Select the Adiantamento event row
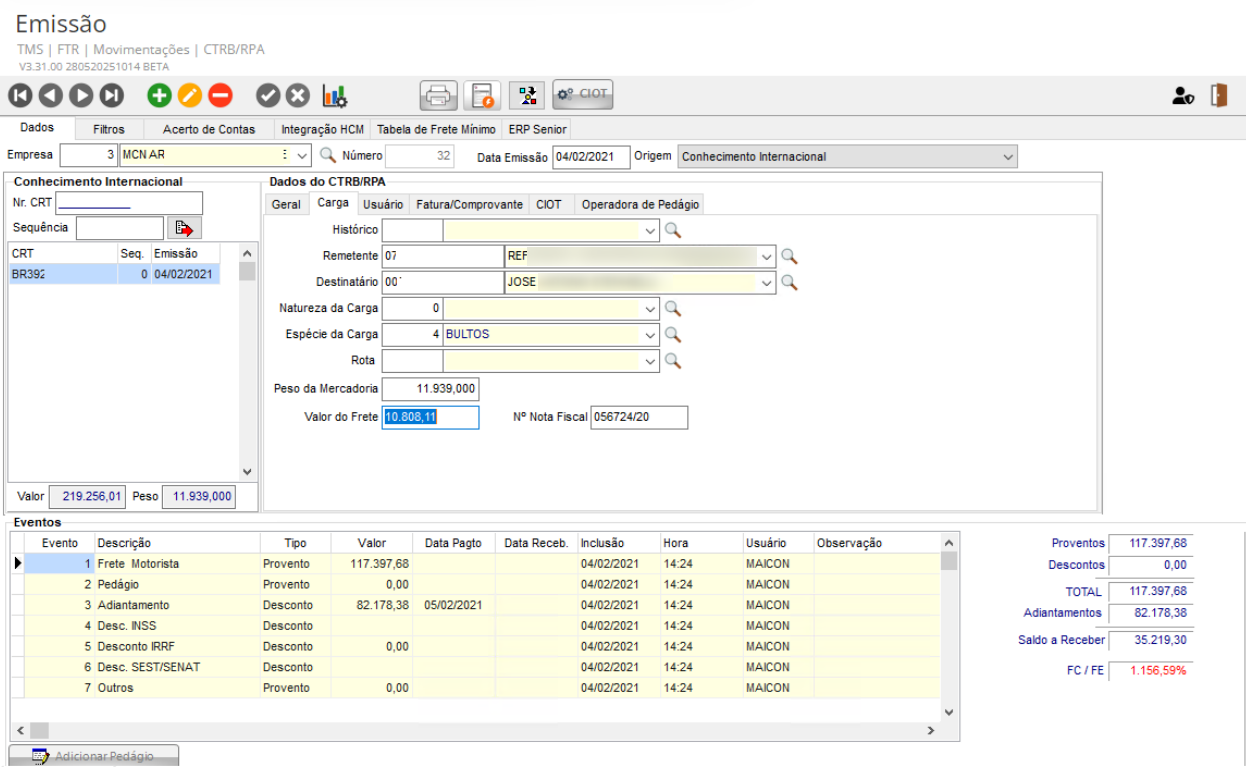This screenshot has width=1246, height=767. point(133,605)
